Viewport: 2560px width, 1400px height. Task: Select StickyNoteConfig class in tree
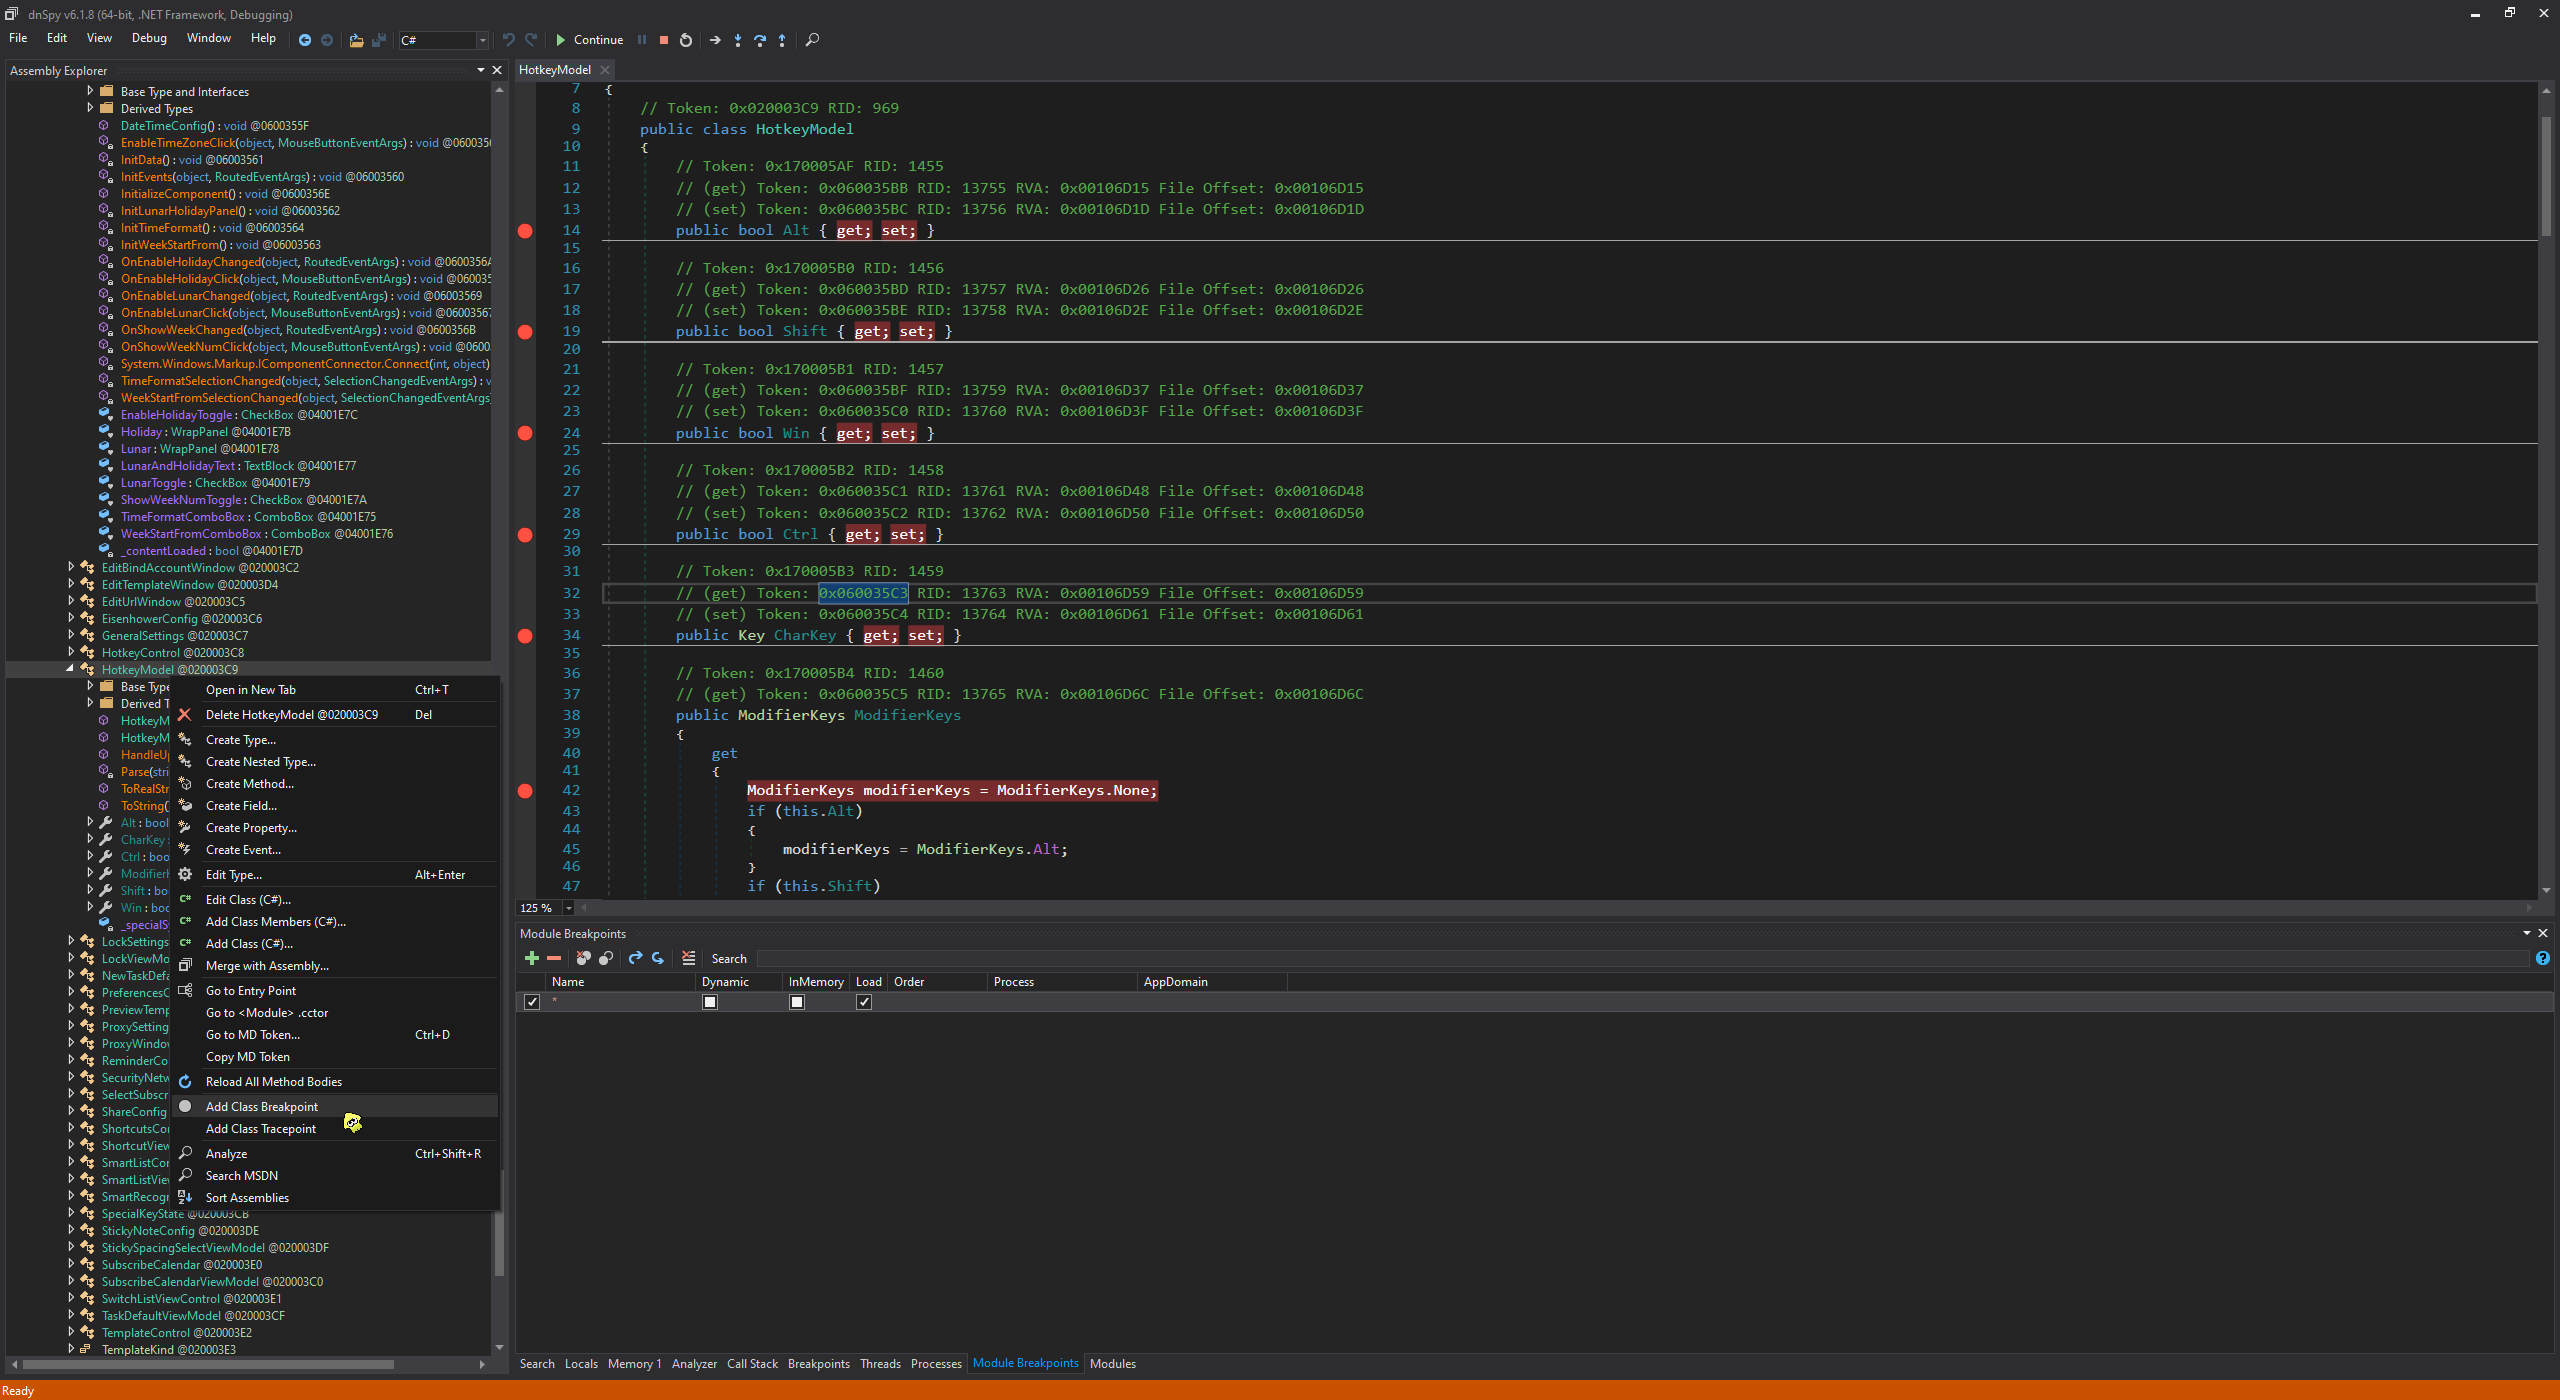[180, 1231]
